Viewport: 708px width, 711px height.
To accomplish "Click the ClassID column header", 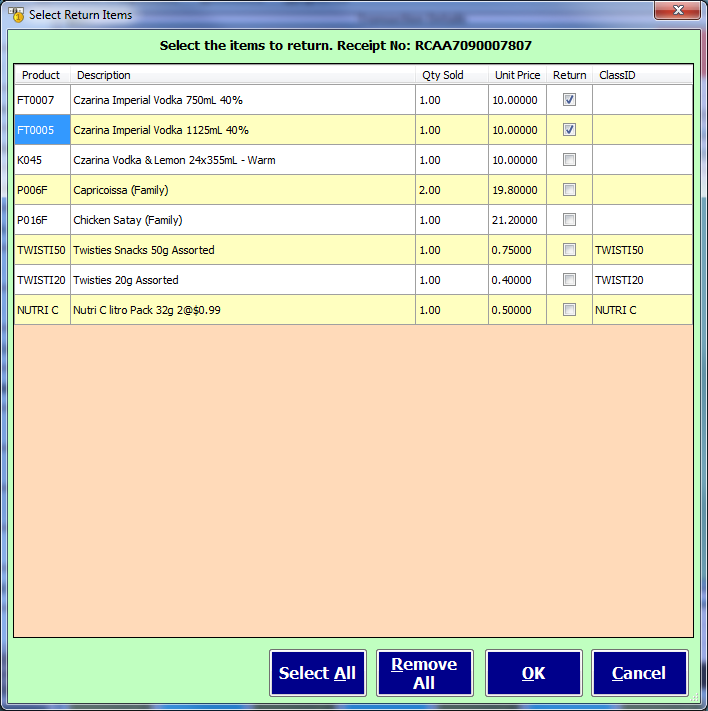I will 642,75.
